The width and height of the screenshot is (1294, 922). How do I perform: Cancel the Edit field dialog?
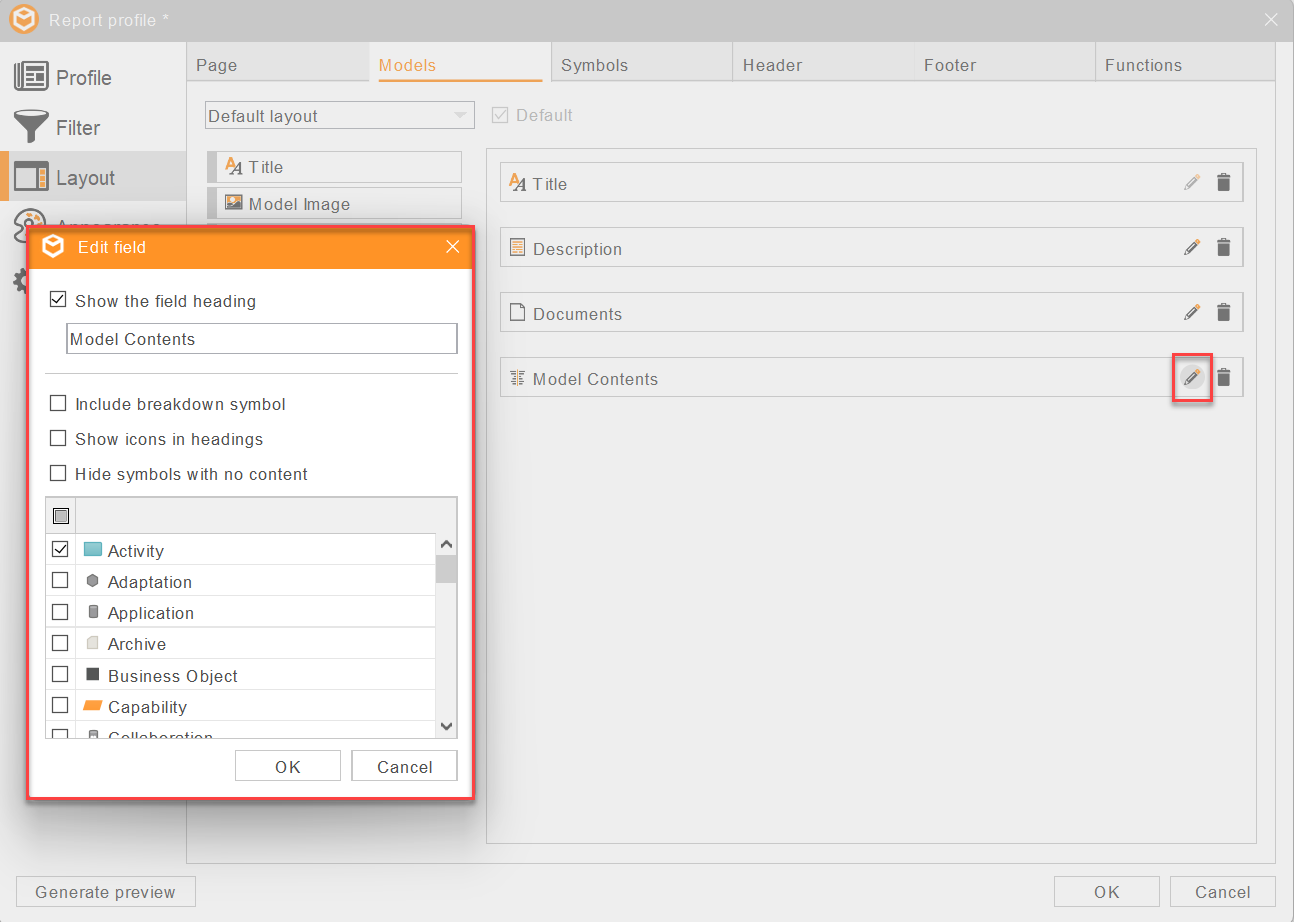click(x=405, y=767)
